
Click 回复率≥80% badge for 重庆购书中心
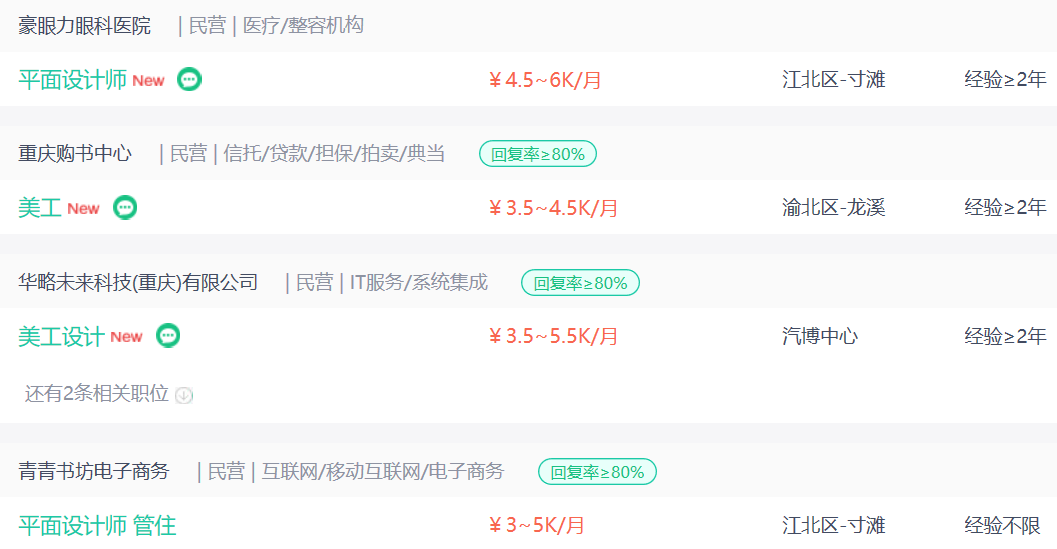(538, 154)
